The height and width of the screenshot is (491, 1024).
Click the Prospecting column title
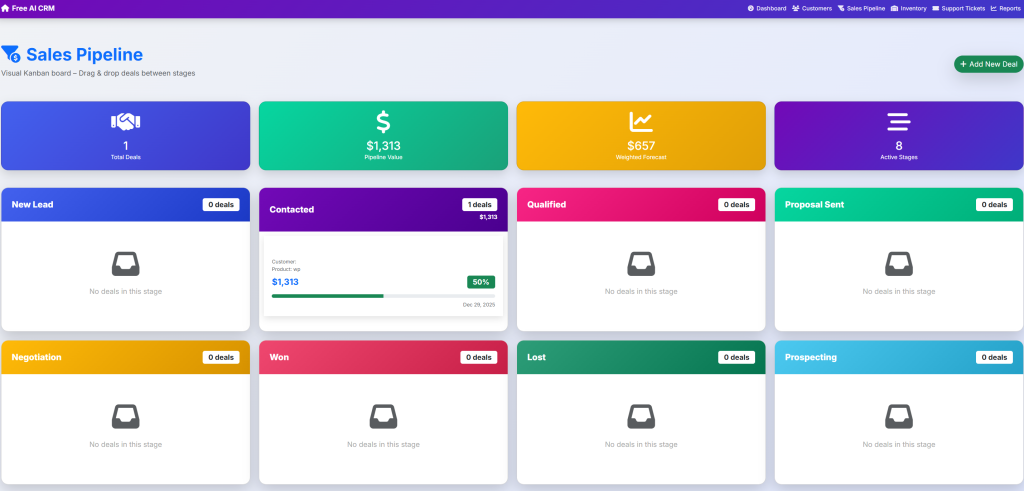point(810,357)
